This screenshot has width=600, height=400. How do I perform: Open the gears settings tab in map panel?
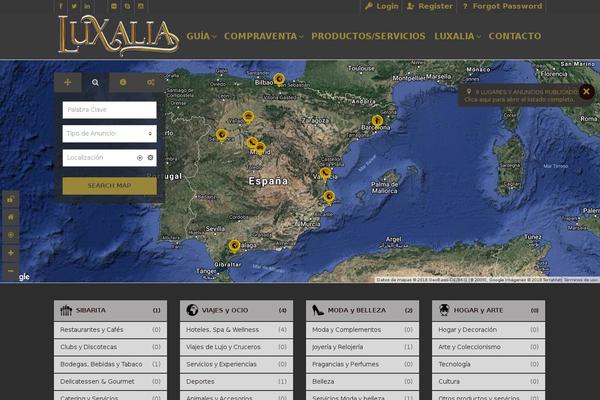click(x=151, y=82)
